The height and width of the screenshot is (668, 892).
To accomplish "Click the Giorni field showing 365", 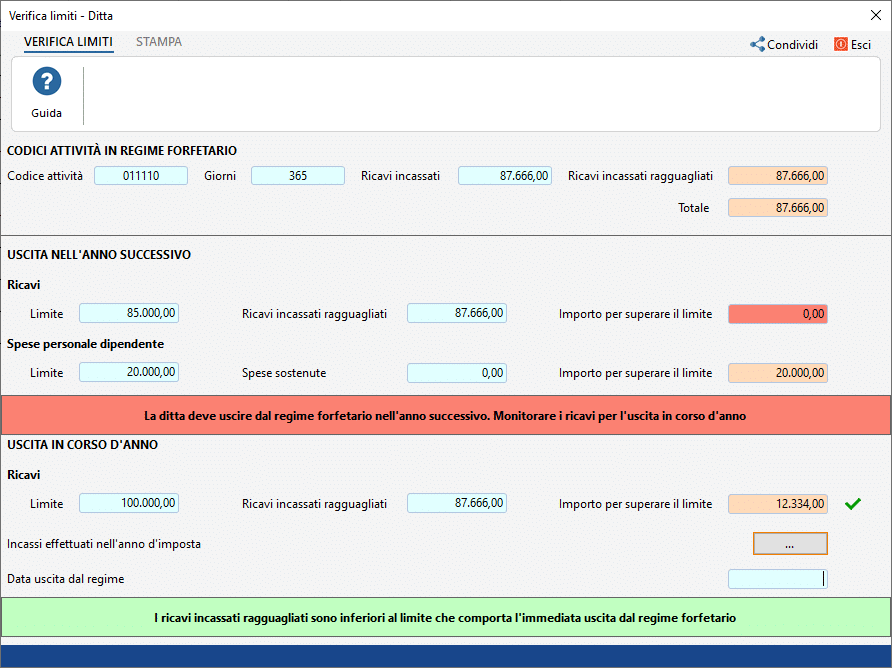I will coord(298,176).
